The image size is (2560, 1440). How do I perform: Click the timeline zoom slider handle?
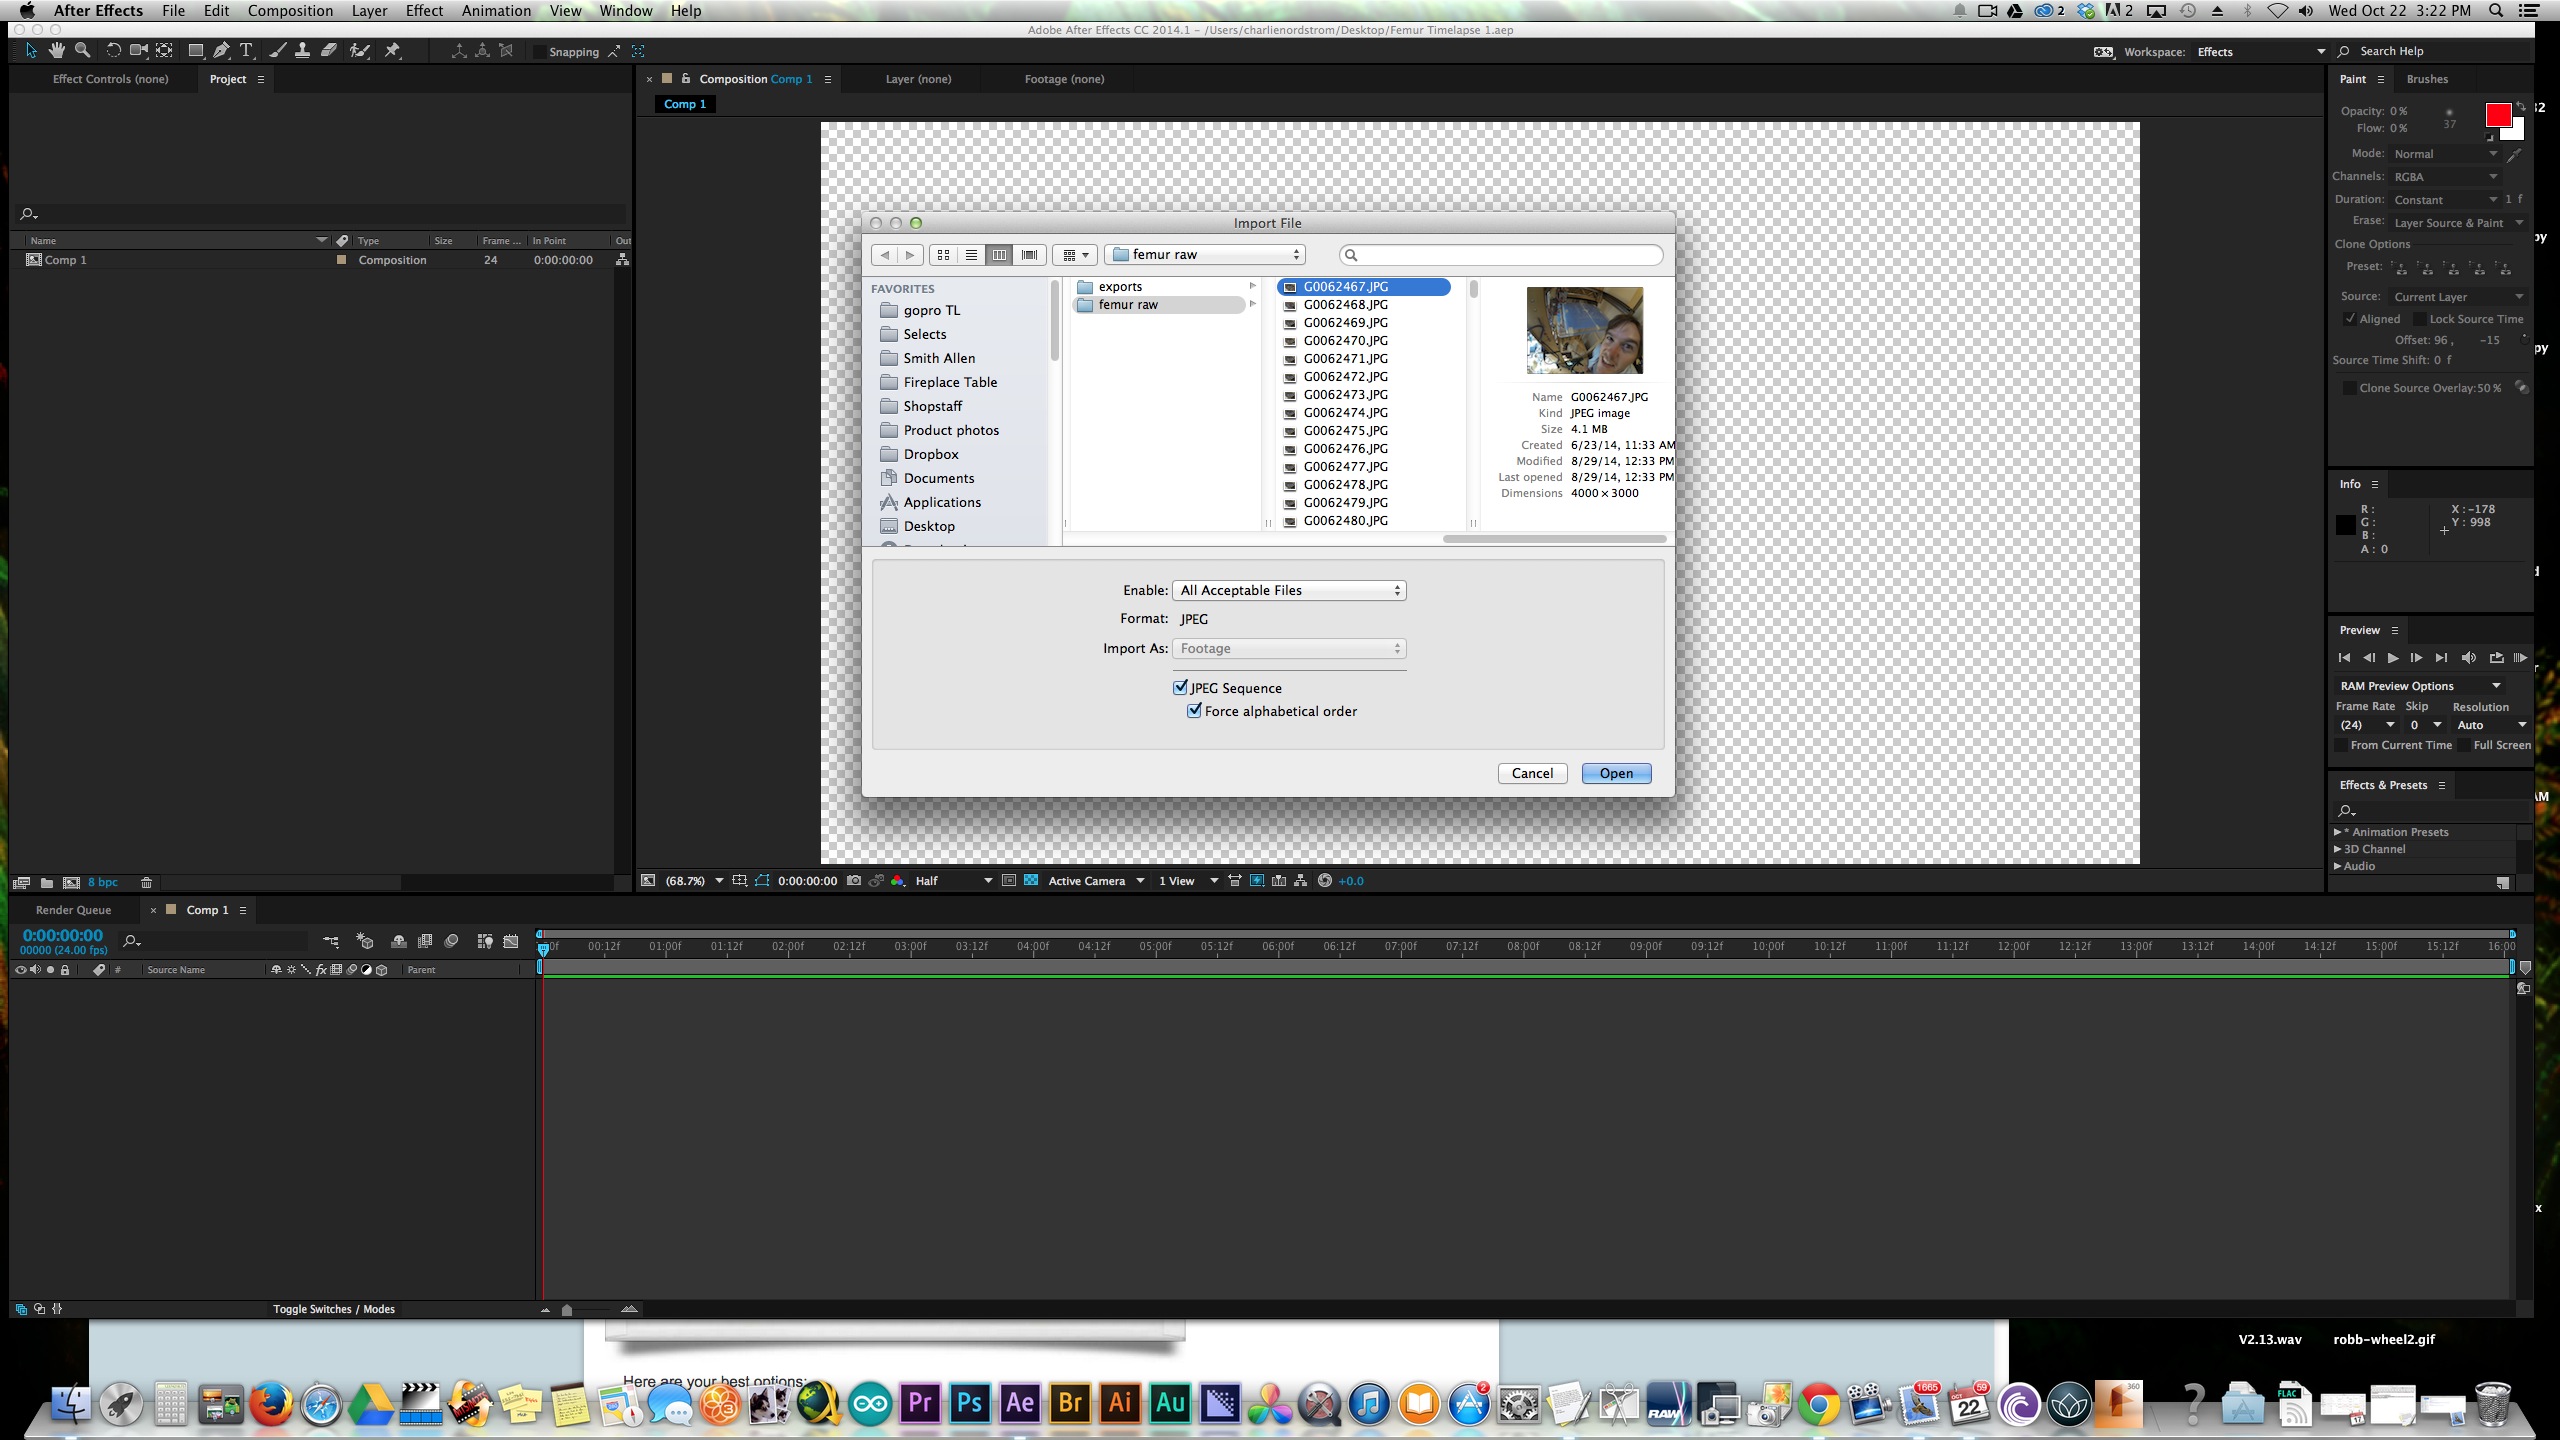(x=567, y=1309)
